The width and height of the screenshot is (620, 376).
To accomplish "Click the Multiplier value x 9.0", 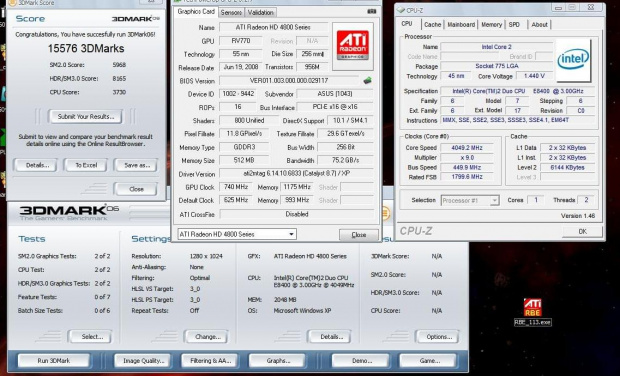I will [467, 157].
